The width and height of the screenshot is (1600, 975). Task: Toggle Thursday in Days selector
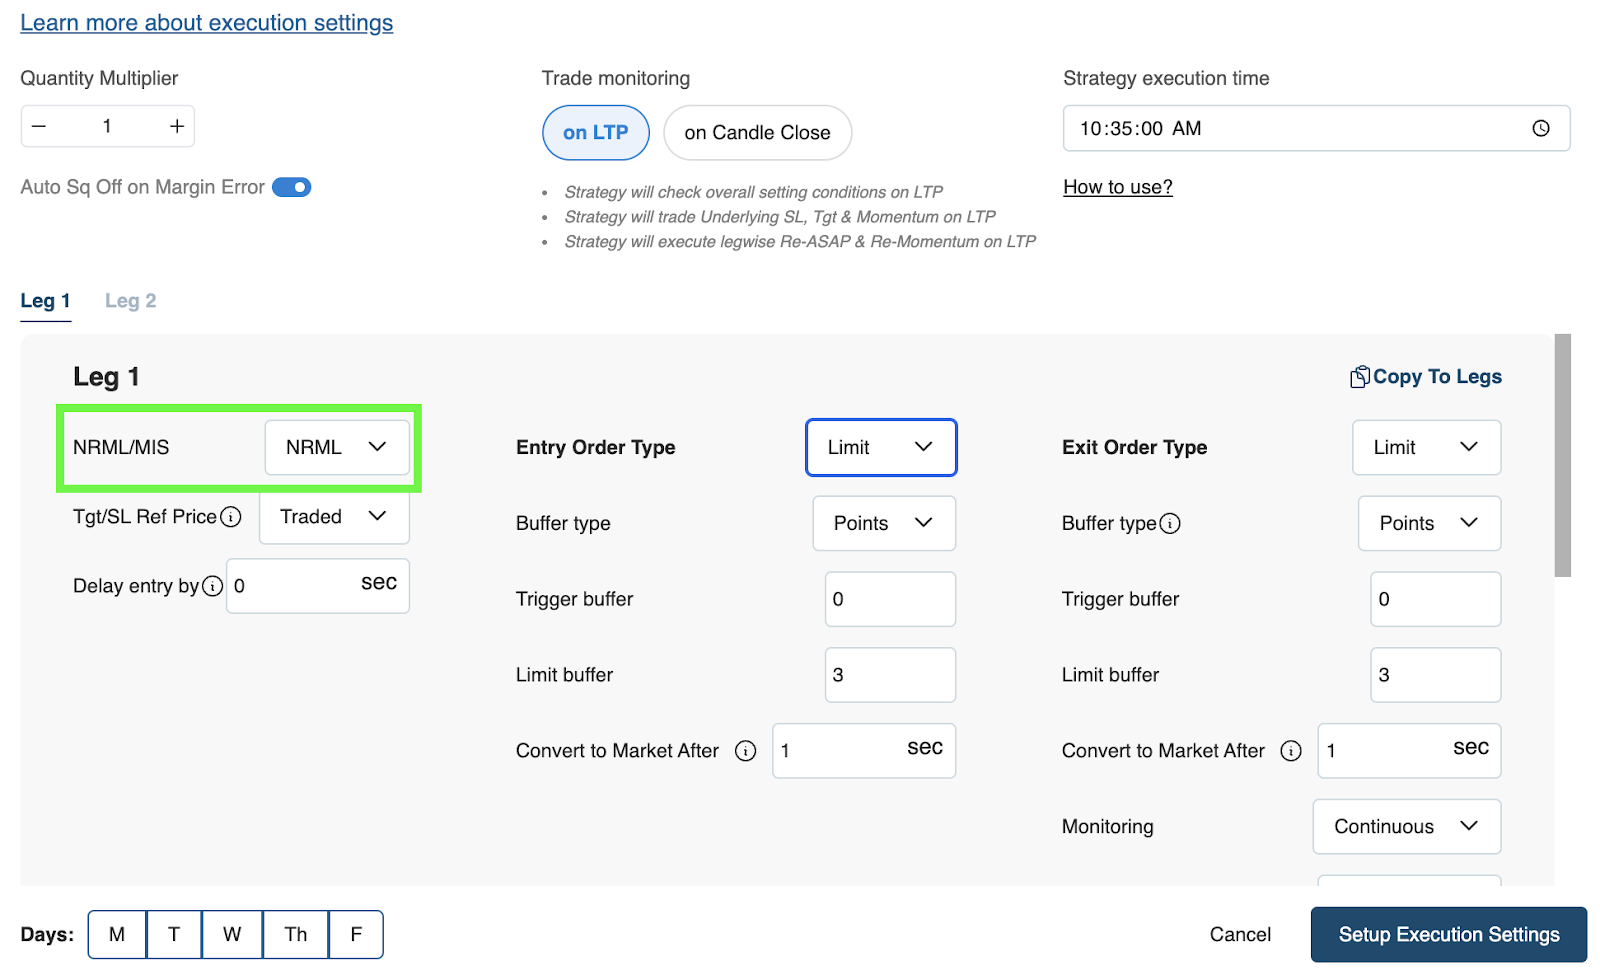(296, 934)
